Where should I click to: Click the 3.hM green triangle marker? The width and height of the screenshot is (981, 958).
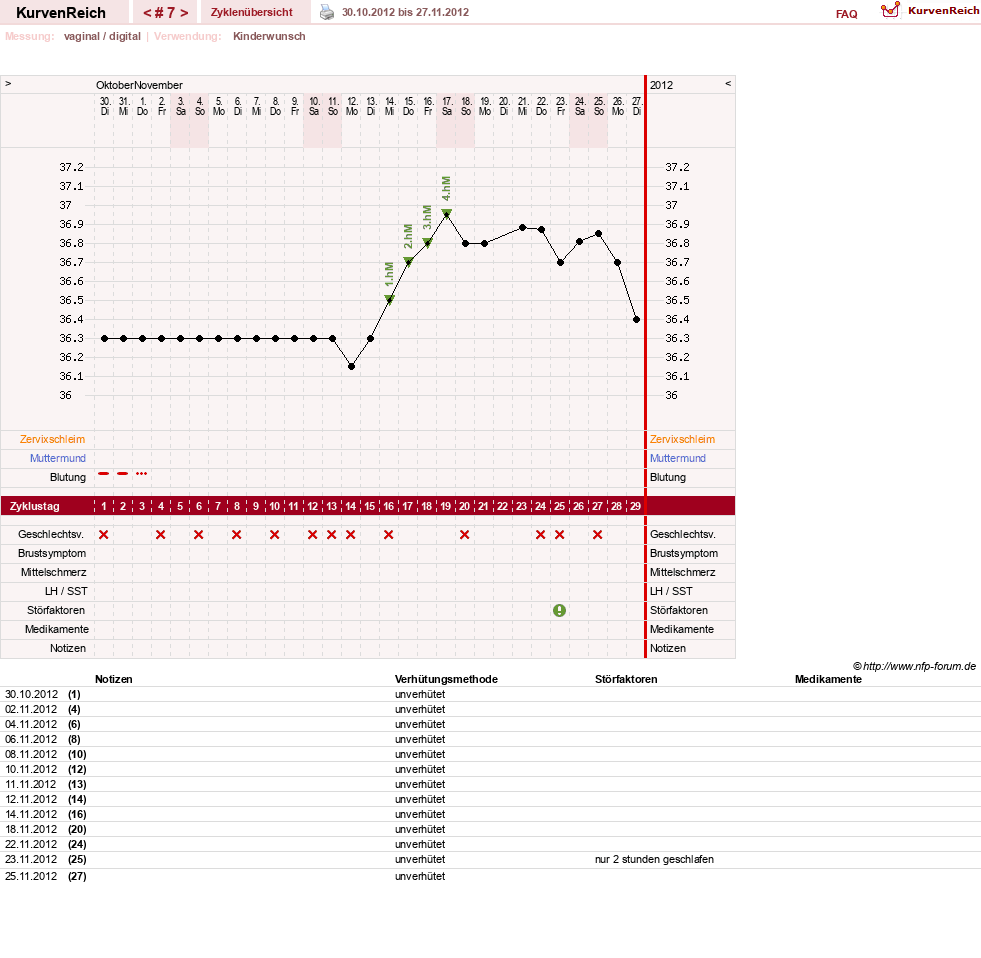point(427,243)
